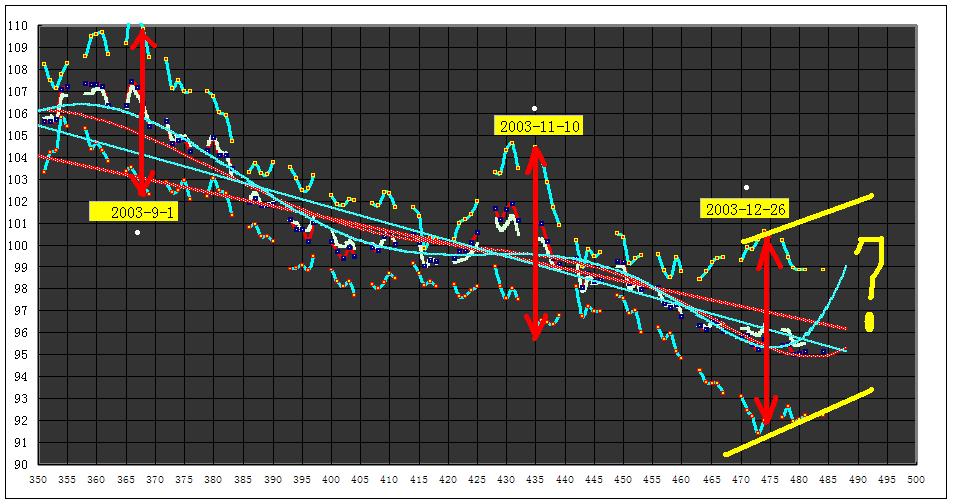Click x-axis label 480

[799, 480]
